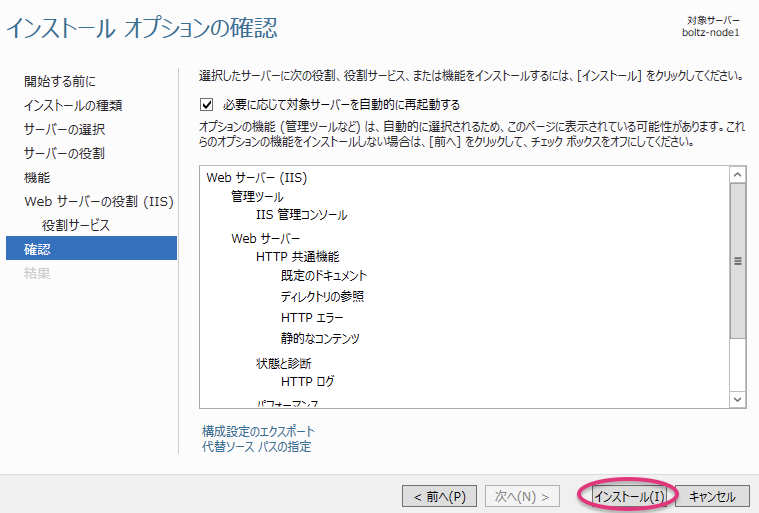Select the 機能 wizard step
This screenshot has width=759, height=513.
(x=37, y=178)
